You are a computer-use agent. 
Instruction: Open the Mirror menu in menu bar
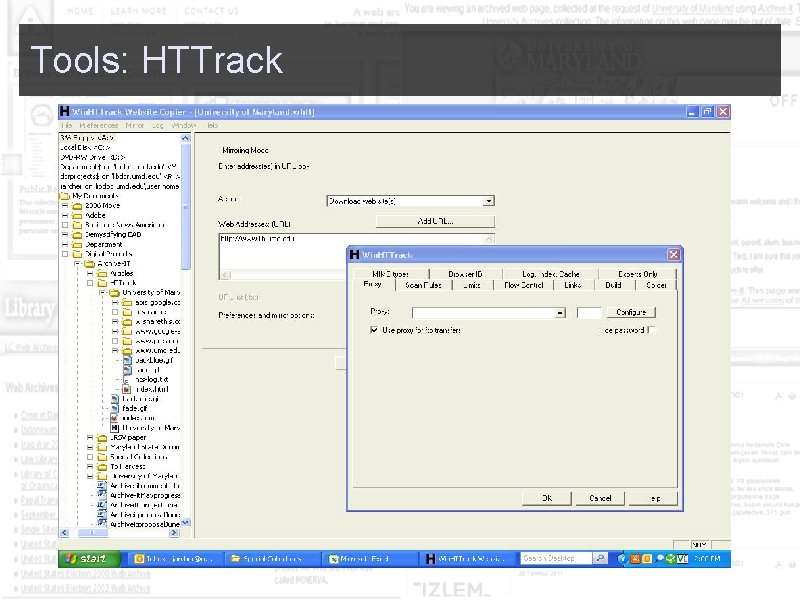coord(135,125)
